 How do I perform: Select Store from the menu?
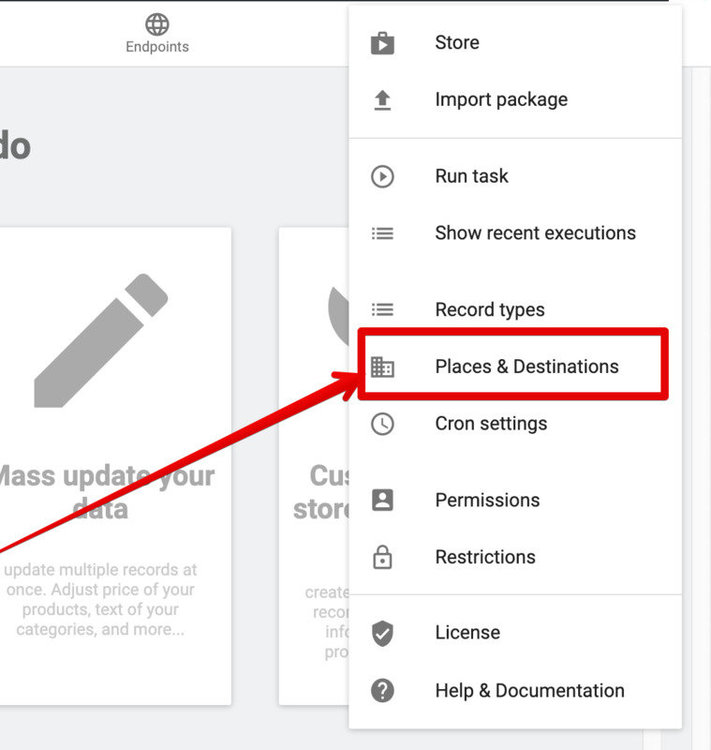click(457, 43)
